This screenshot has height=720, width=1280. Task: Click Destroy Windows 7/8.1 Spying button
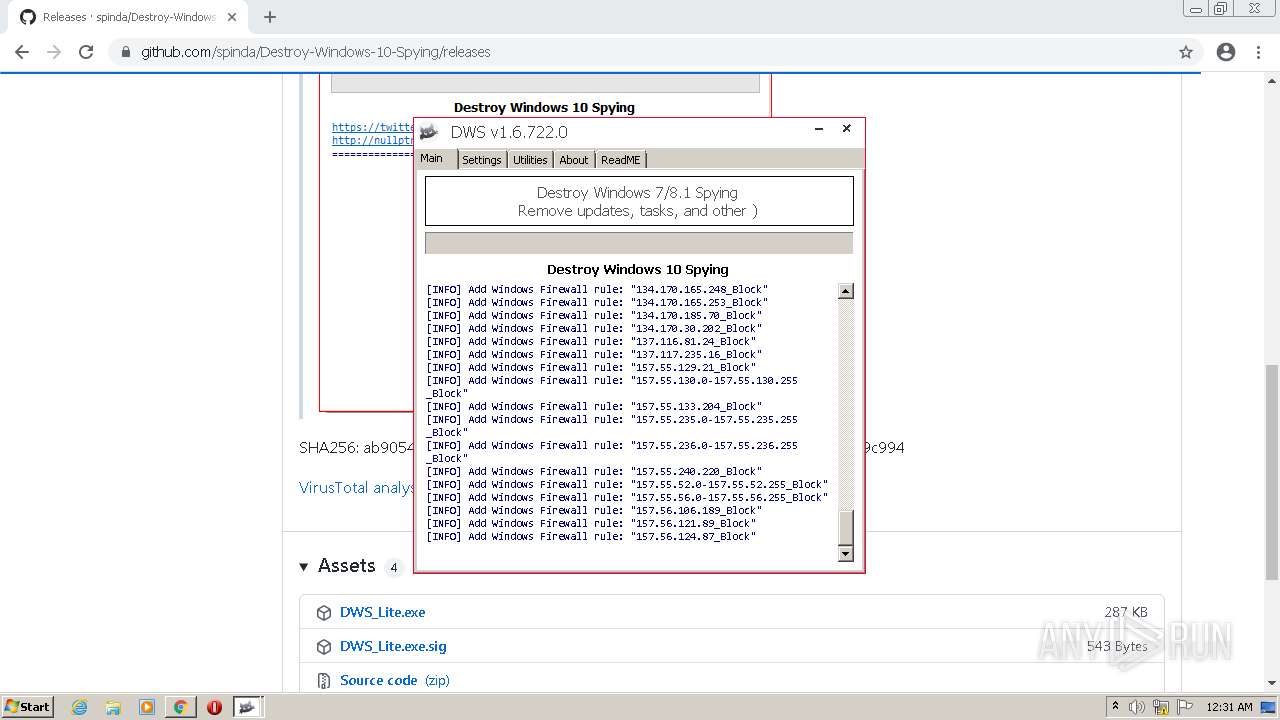(639, 201)
